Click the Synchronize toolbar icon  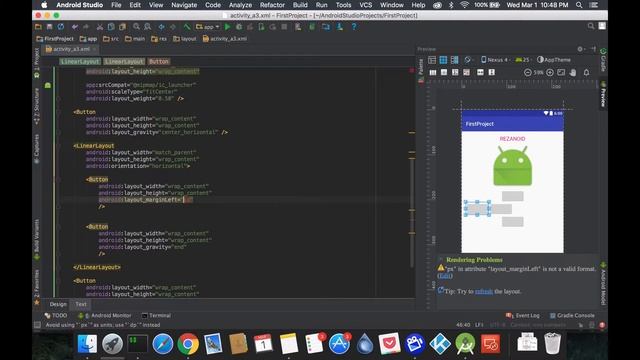point(61,27)
